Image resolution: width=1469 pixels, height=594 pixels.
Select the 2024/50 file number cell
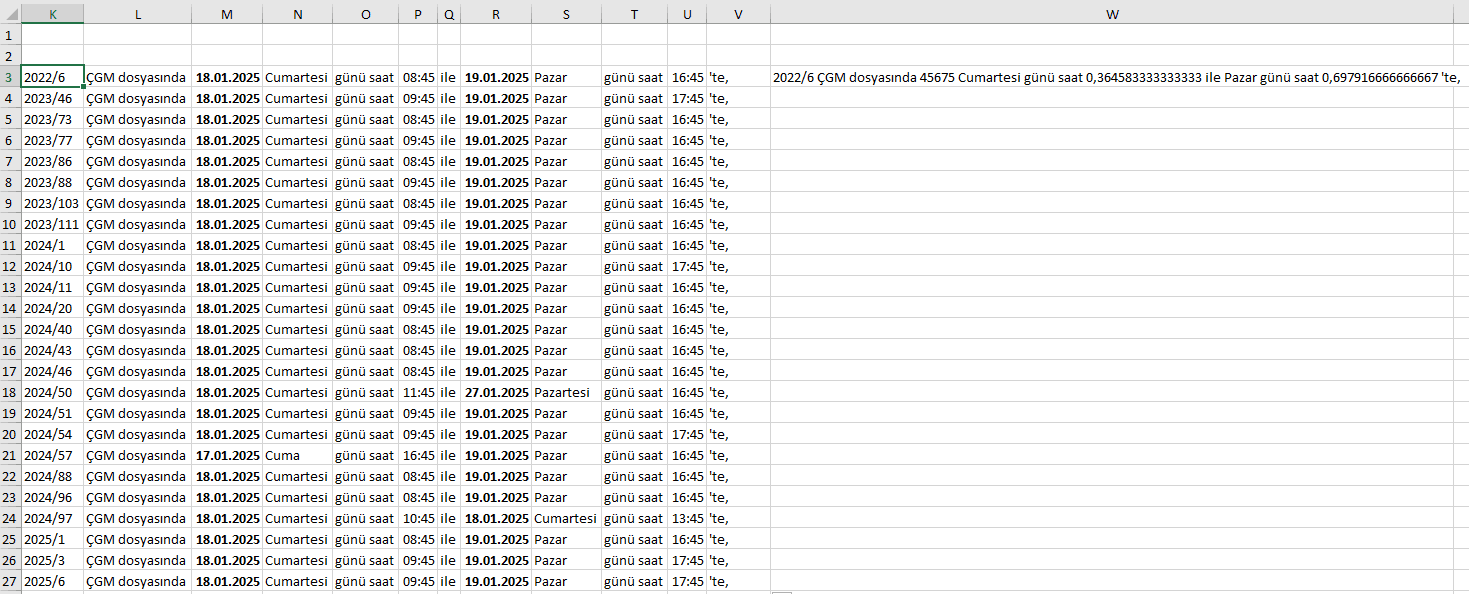[48, 392]
